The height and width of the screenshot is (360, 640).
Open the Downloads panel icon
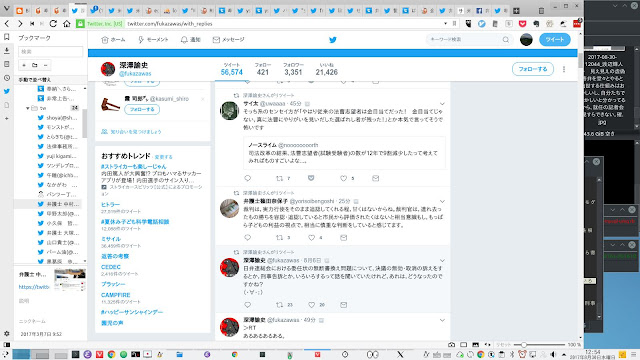click(x=7, y=51)
